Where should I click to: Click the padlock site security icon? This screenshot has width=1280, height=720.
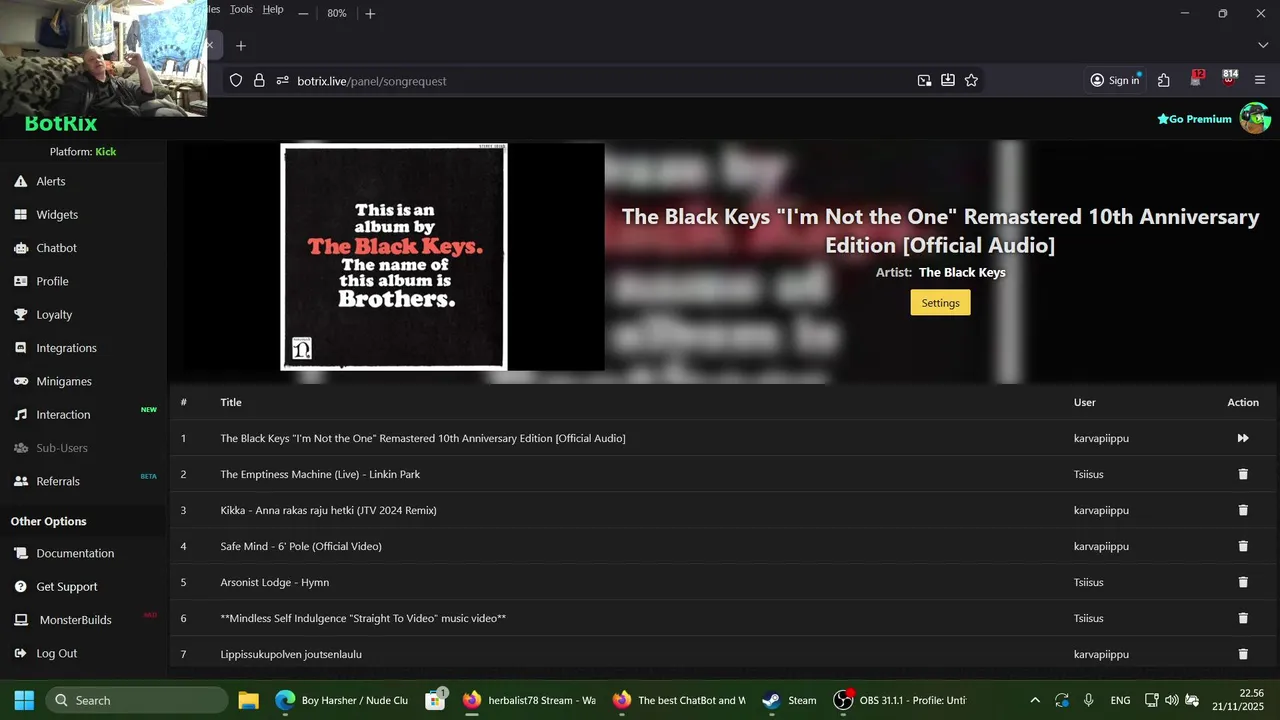(x=259, y=80)
